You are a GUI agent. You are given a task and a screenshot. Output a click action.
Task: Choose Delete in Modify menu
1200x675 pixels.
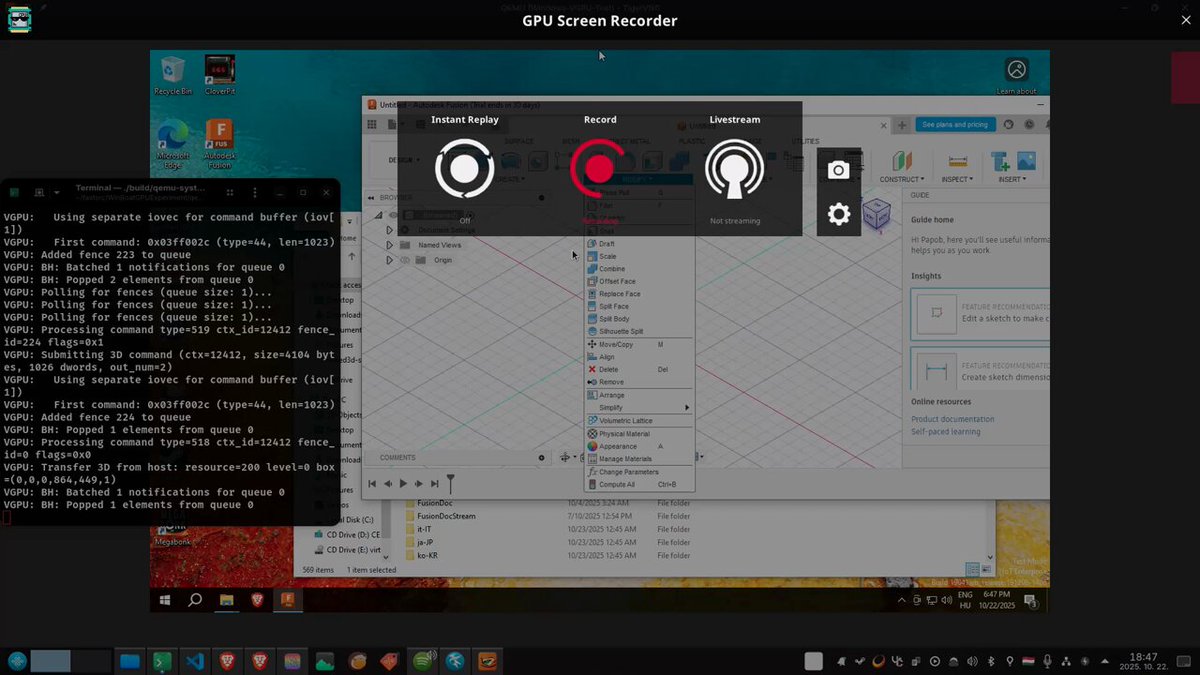click(x=639, y=369)
